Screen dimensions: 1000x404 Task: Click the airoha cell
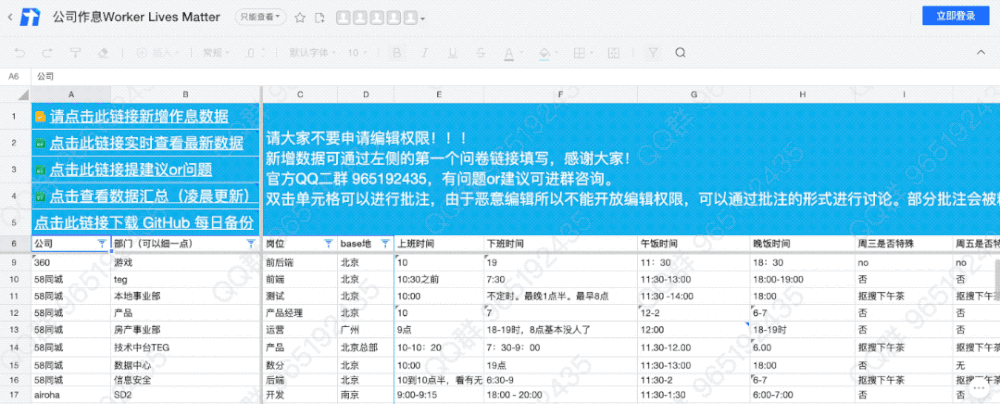click(x=71, y=396)
